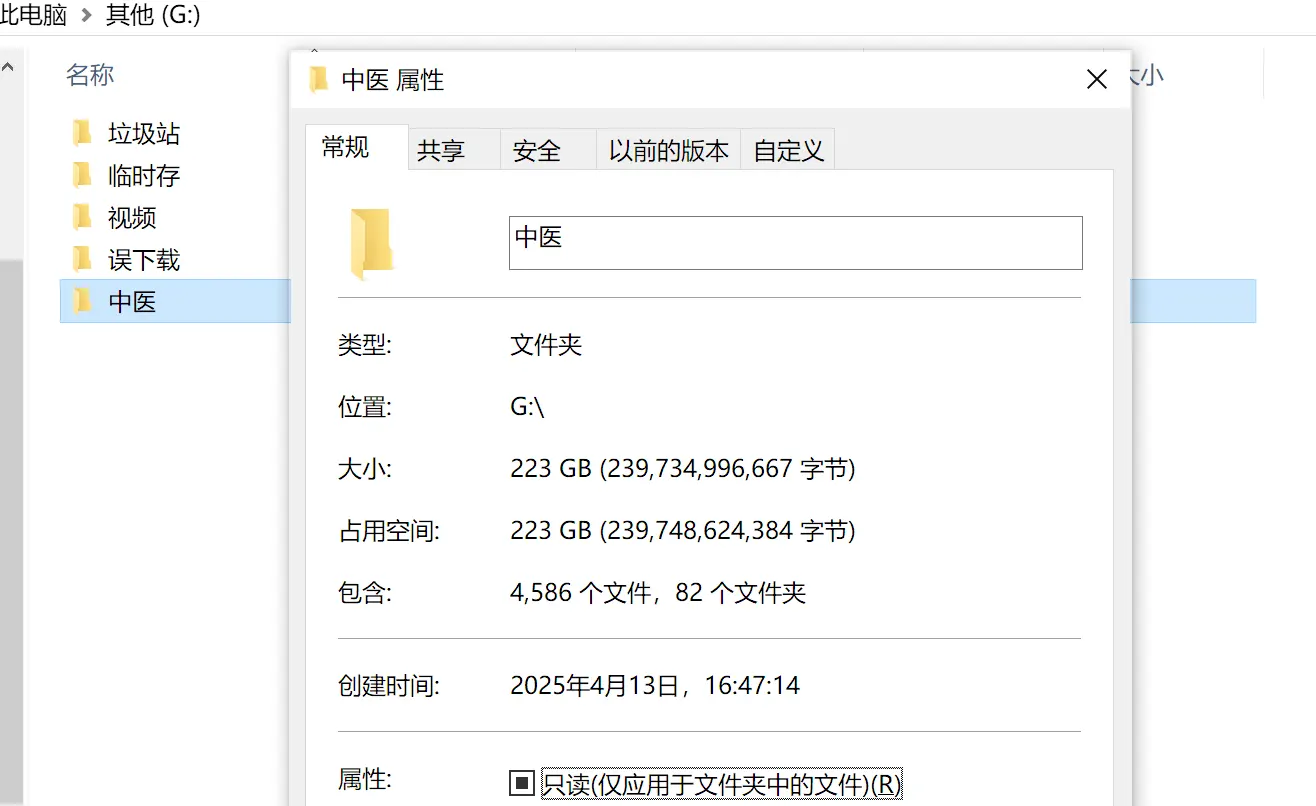Click 其他 (G:) in the address breadcrumb

[x=153, y=16]
